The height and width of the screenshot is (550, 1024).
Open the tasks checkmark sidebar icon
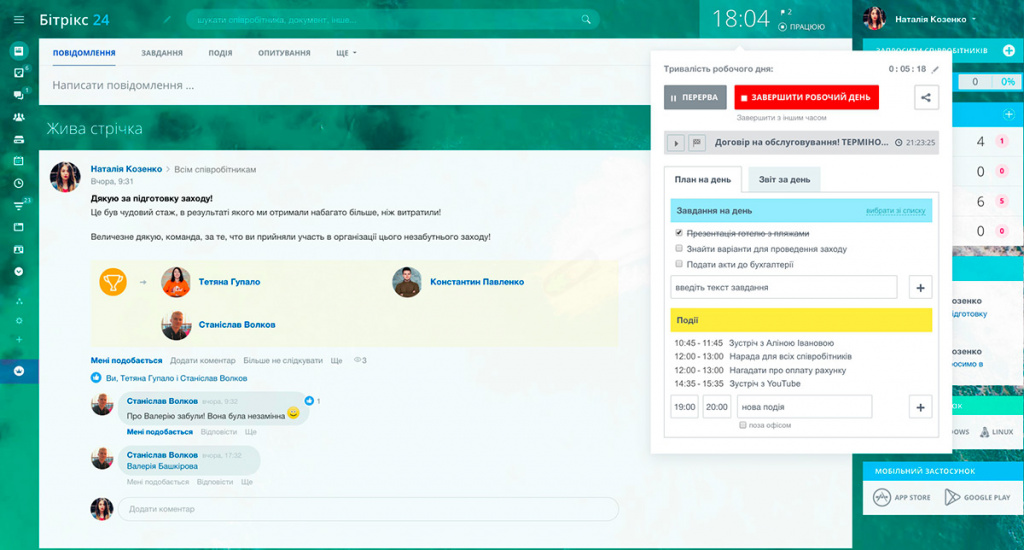(x=18, y=73)
